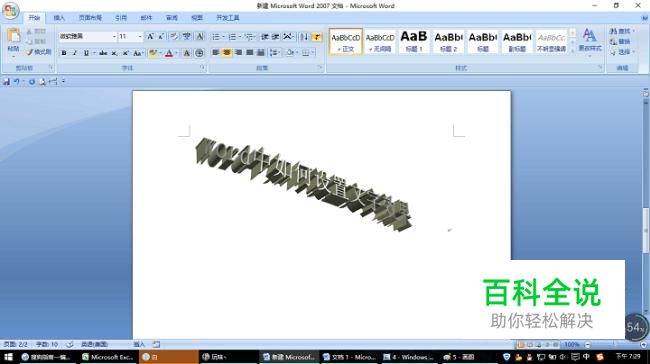Viewport: 650px width, 364px height.
Task: Open the Page Layout ribbon tab
Action: coord(90,18)
